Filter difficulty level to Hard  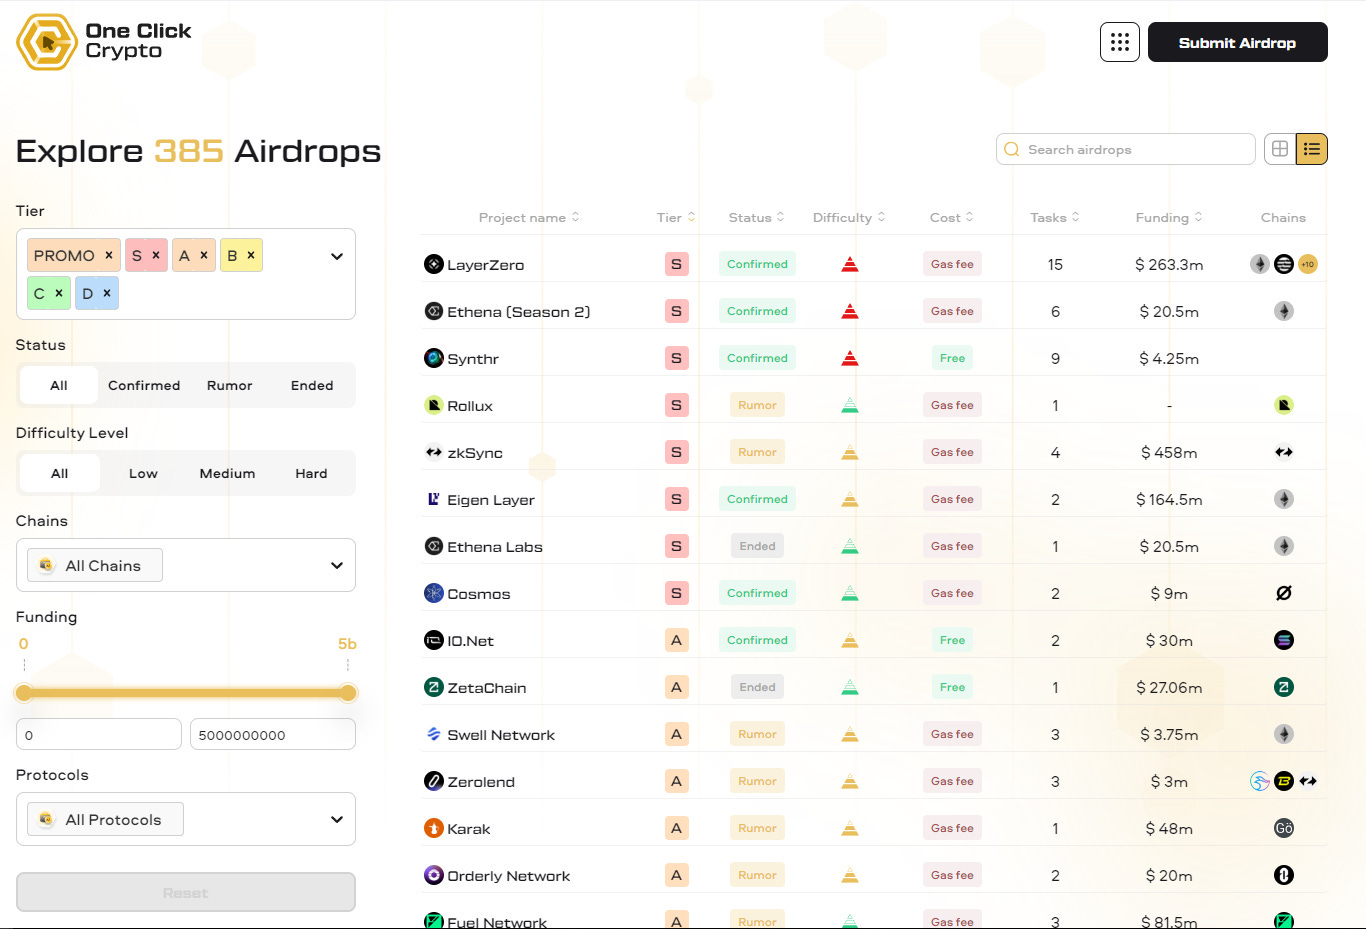pos(311,473)
